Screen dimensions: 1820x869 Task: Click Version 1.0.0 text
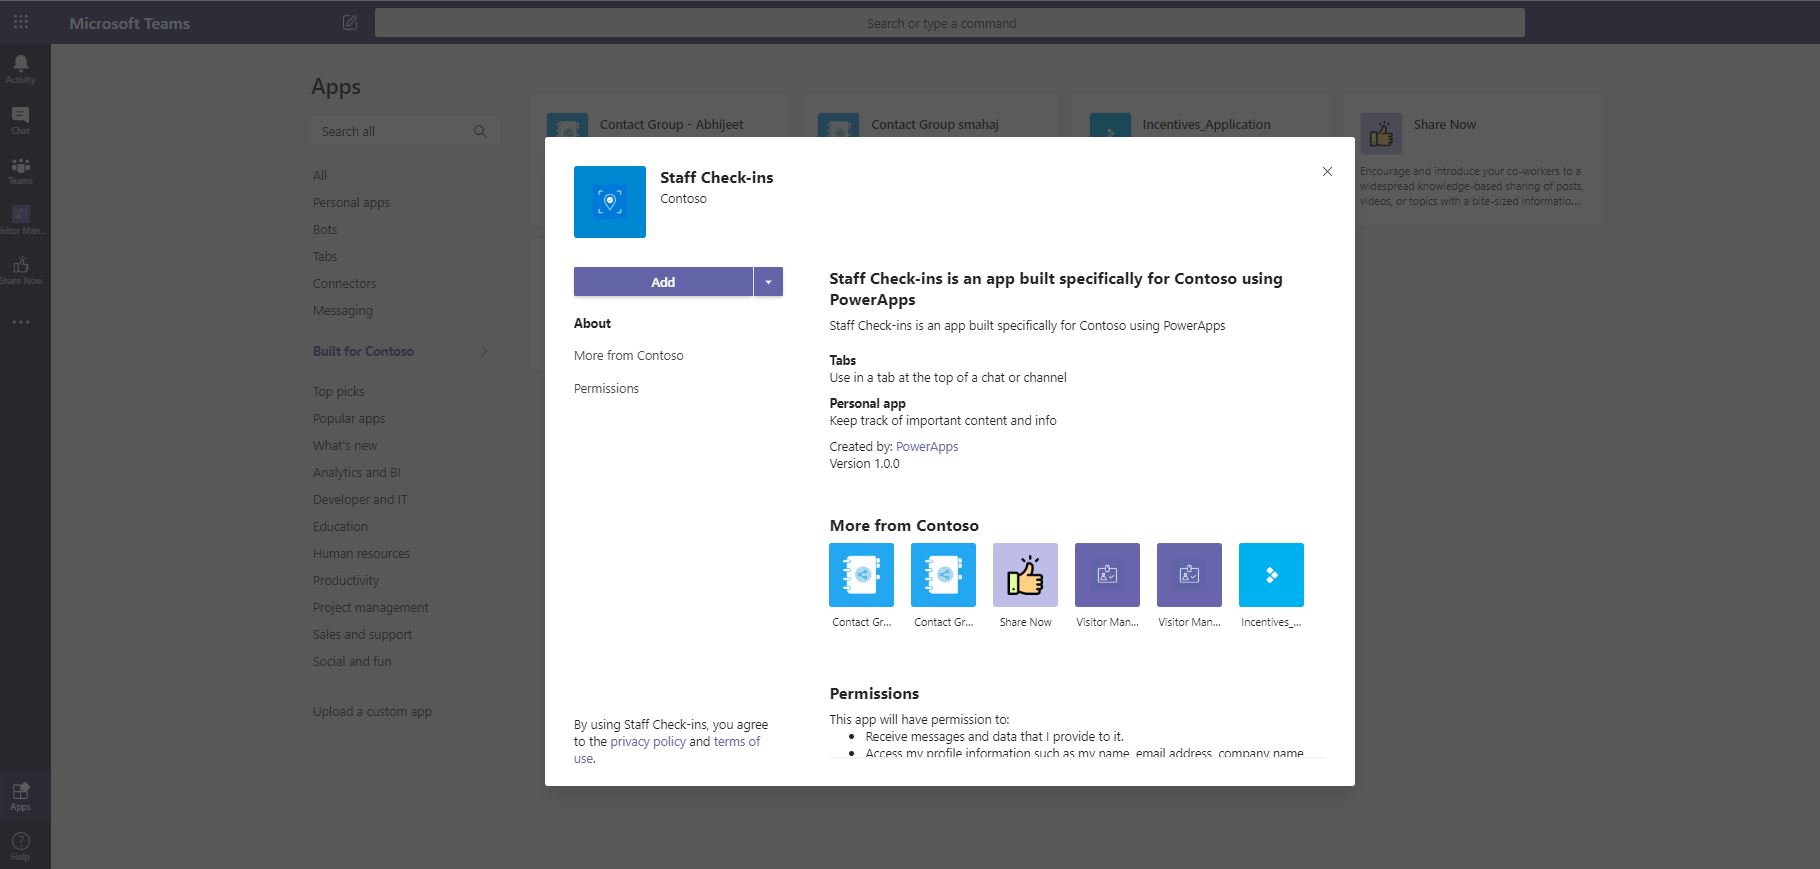[864, 463]
